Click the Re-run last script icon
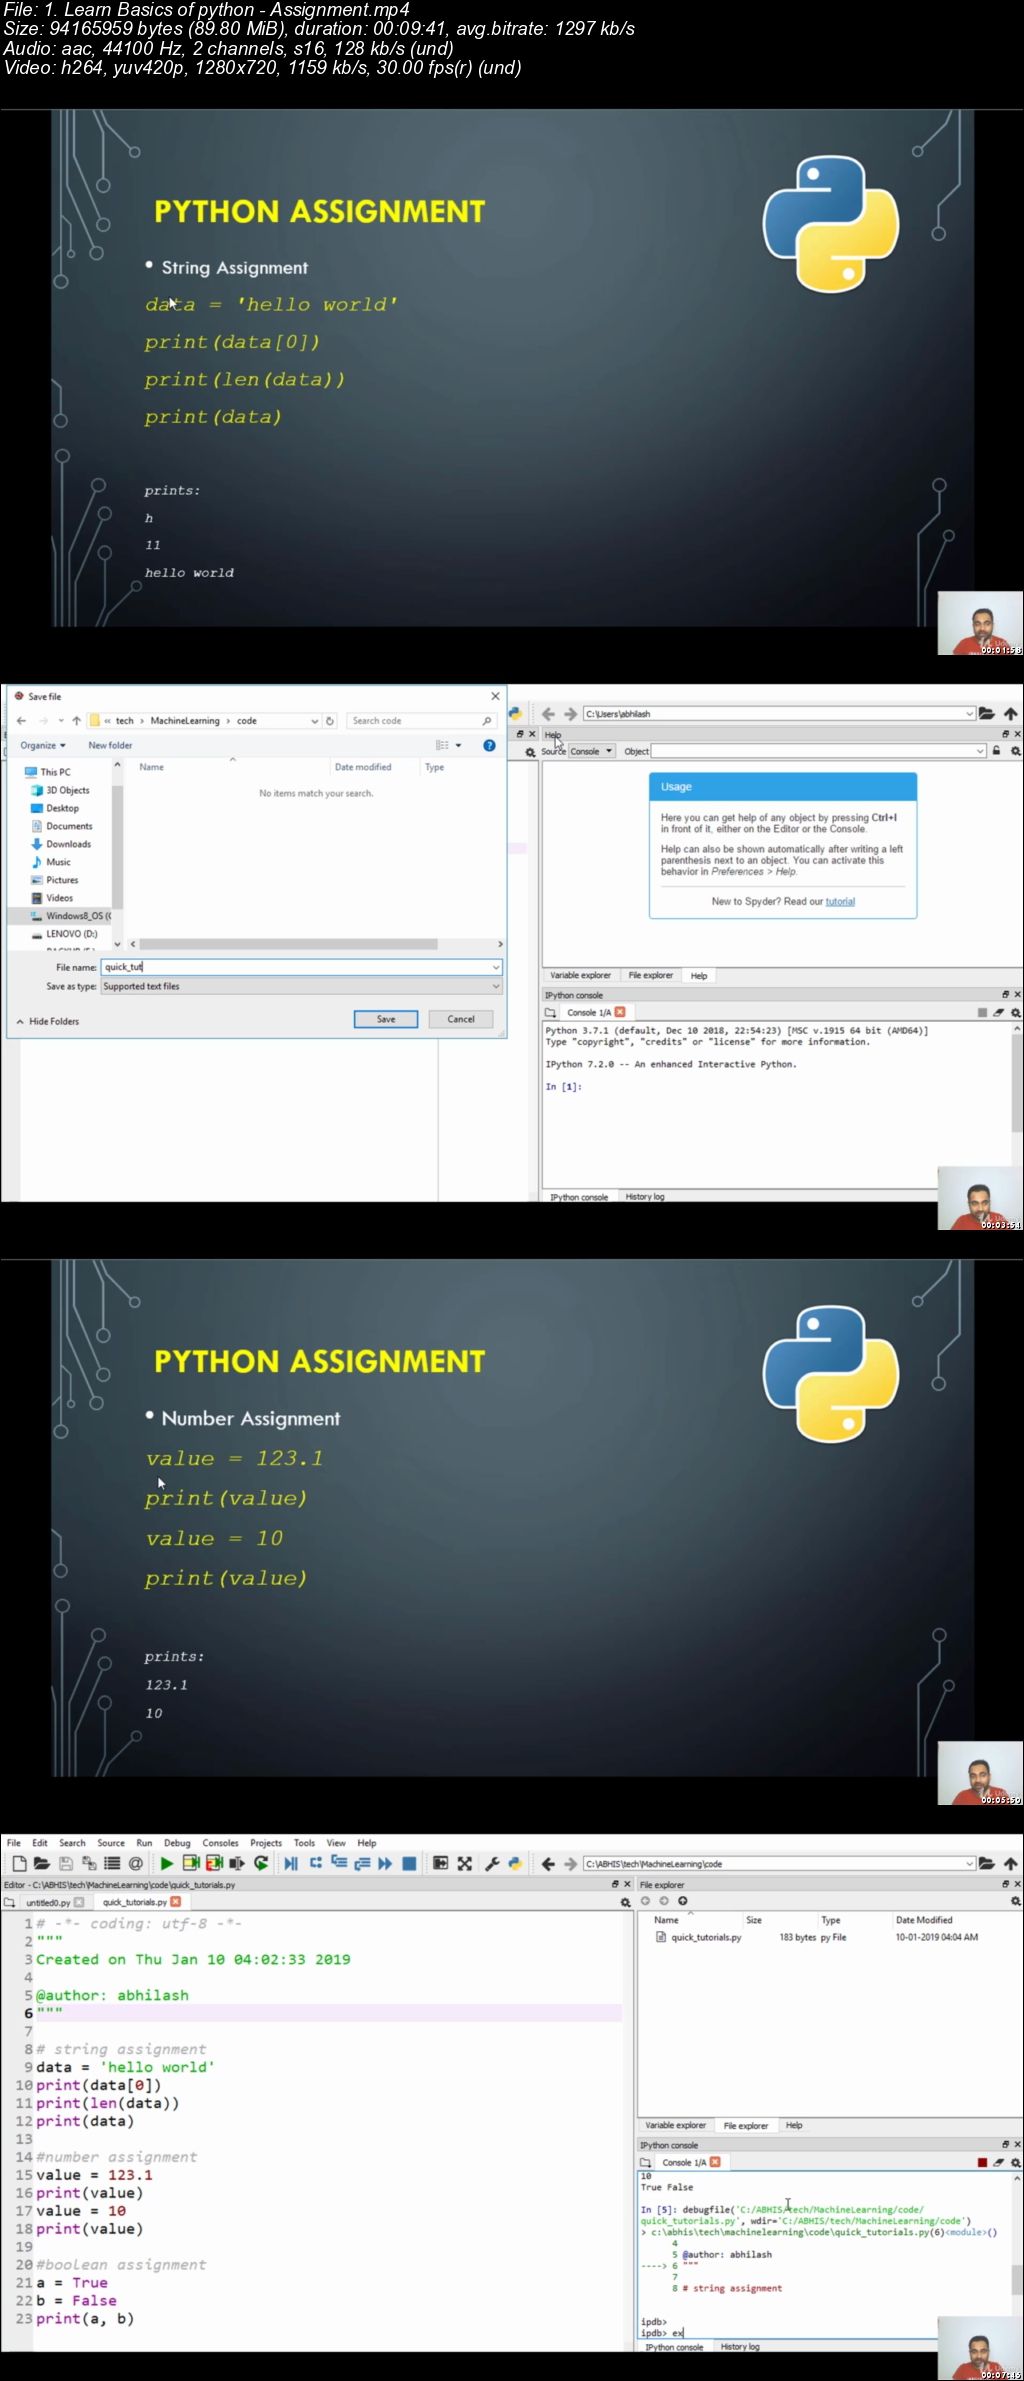Viewport: 1024px width, 2381px height. click(x=261, y=1863)
